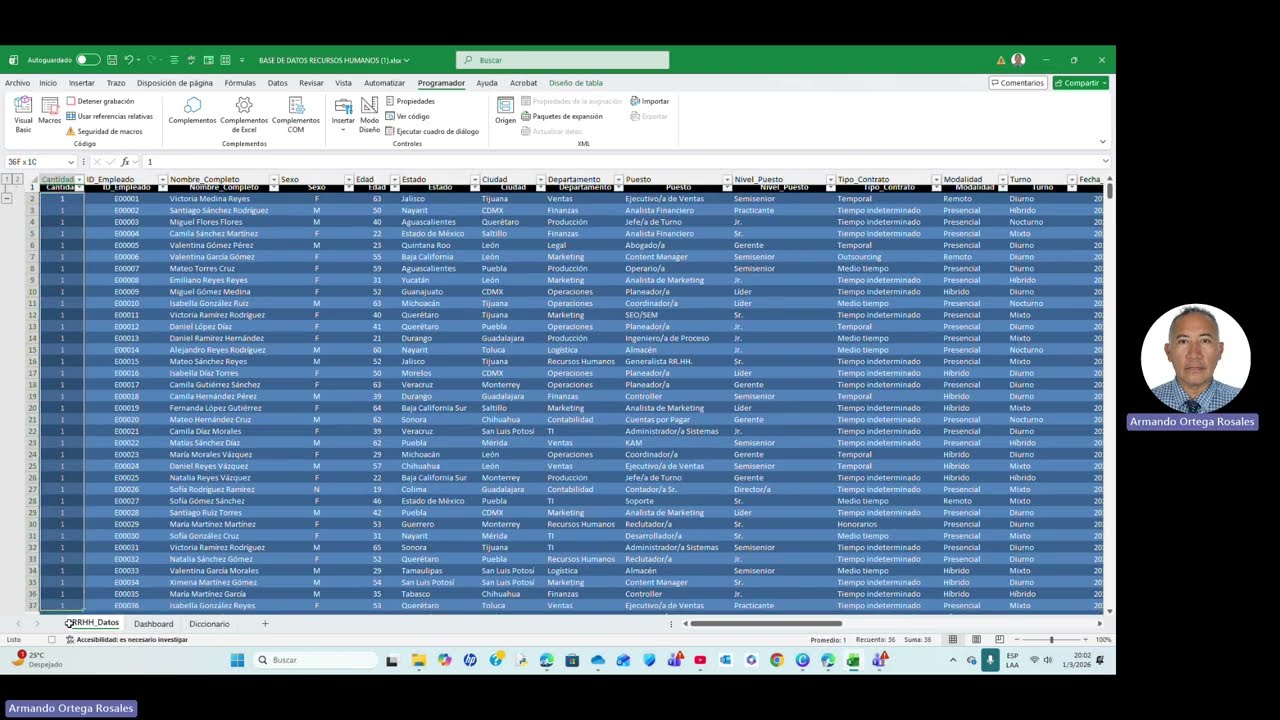Open control Propiedades

click(x=410, y=101)
